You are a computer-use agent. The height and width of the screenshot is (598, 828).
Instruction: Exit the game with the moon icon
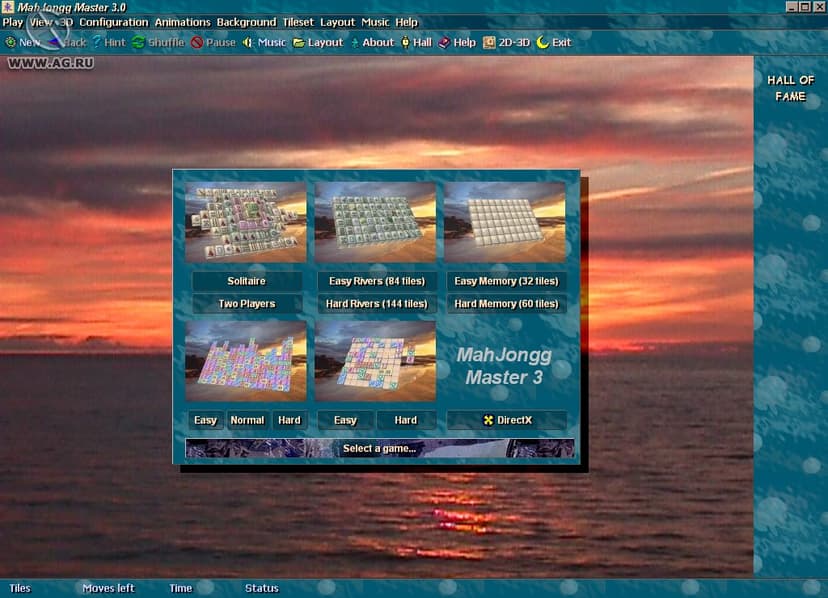click(x=554, y=42)
